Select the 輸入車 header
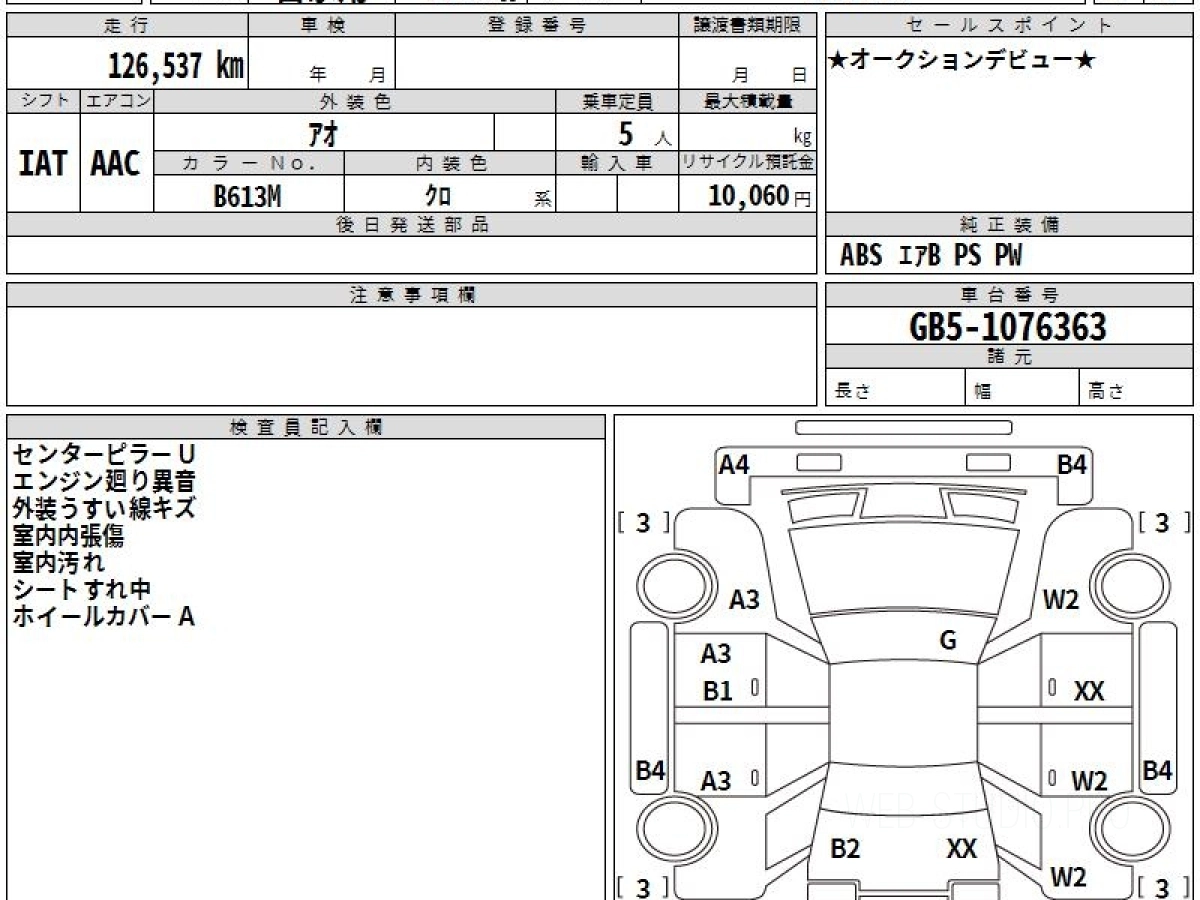The image size is (1200, 900). tap(617, 164)
